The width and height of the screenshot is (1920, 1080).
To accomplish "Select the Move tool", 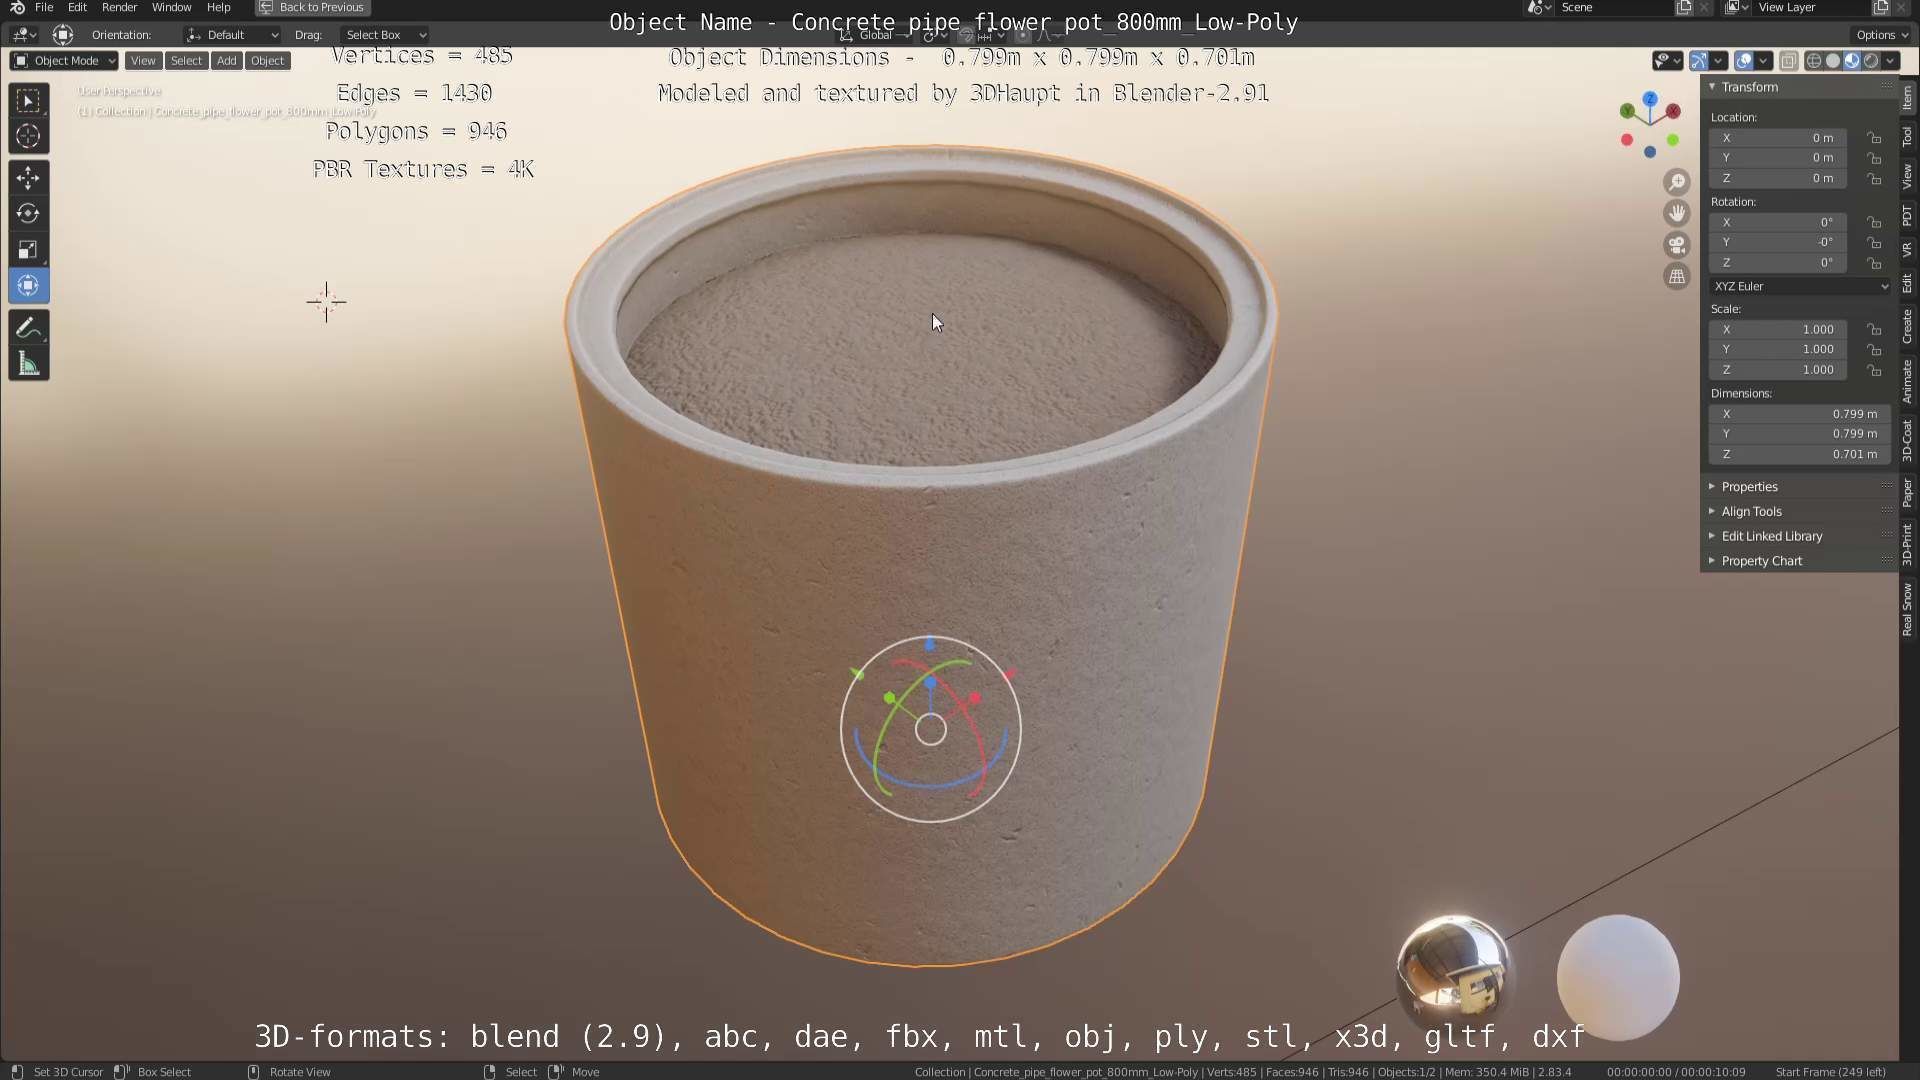I will pos(28,178).
